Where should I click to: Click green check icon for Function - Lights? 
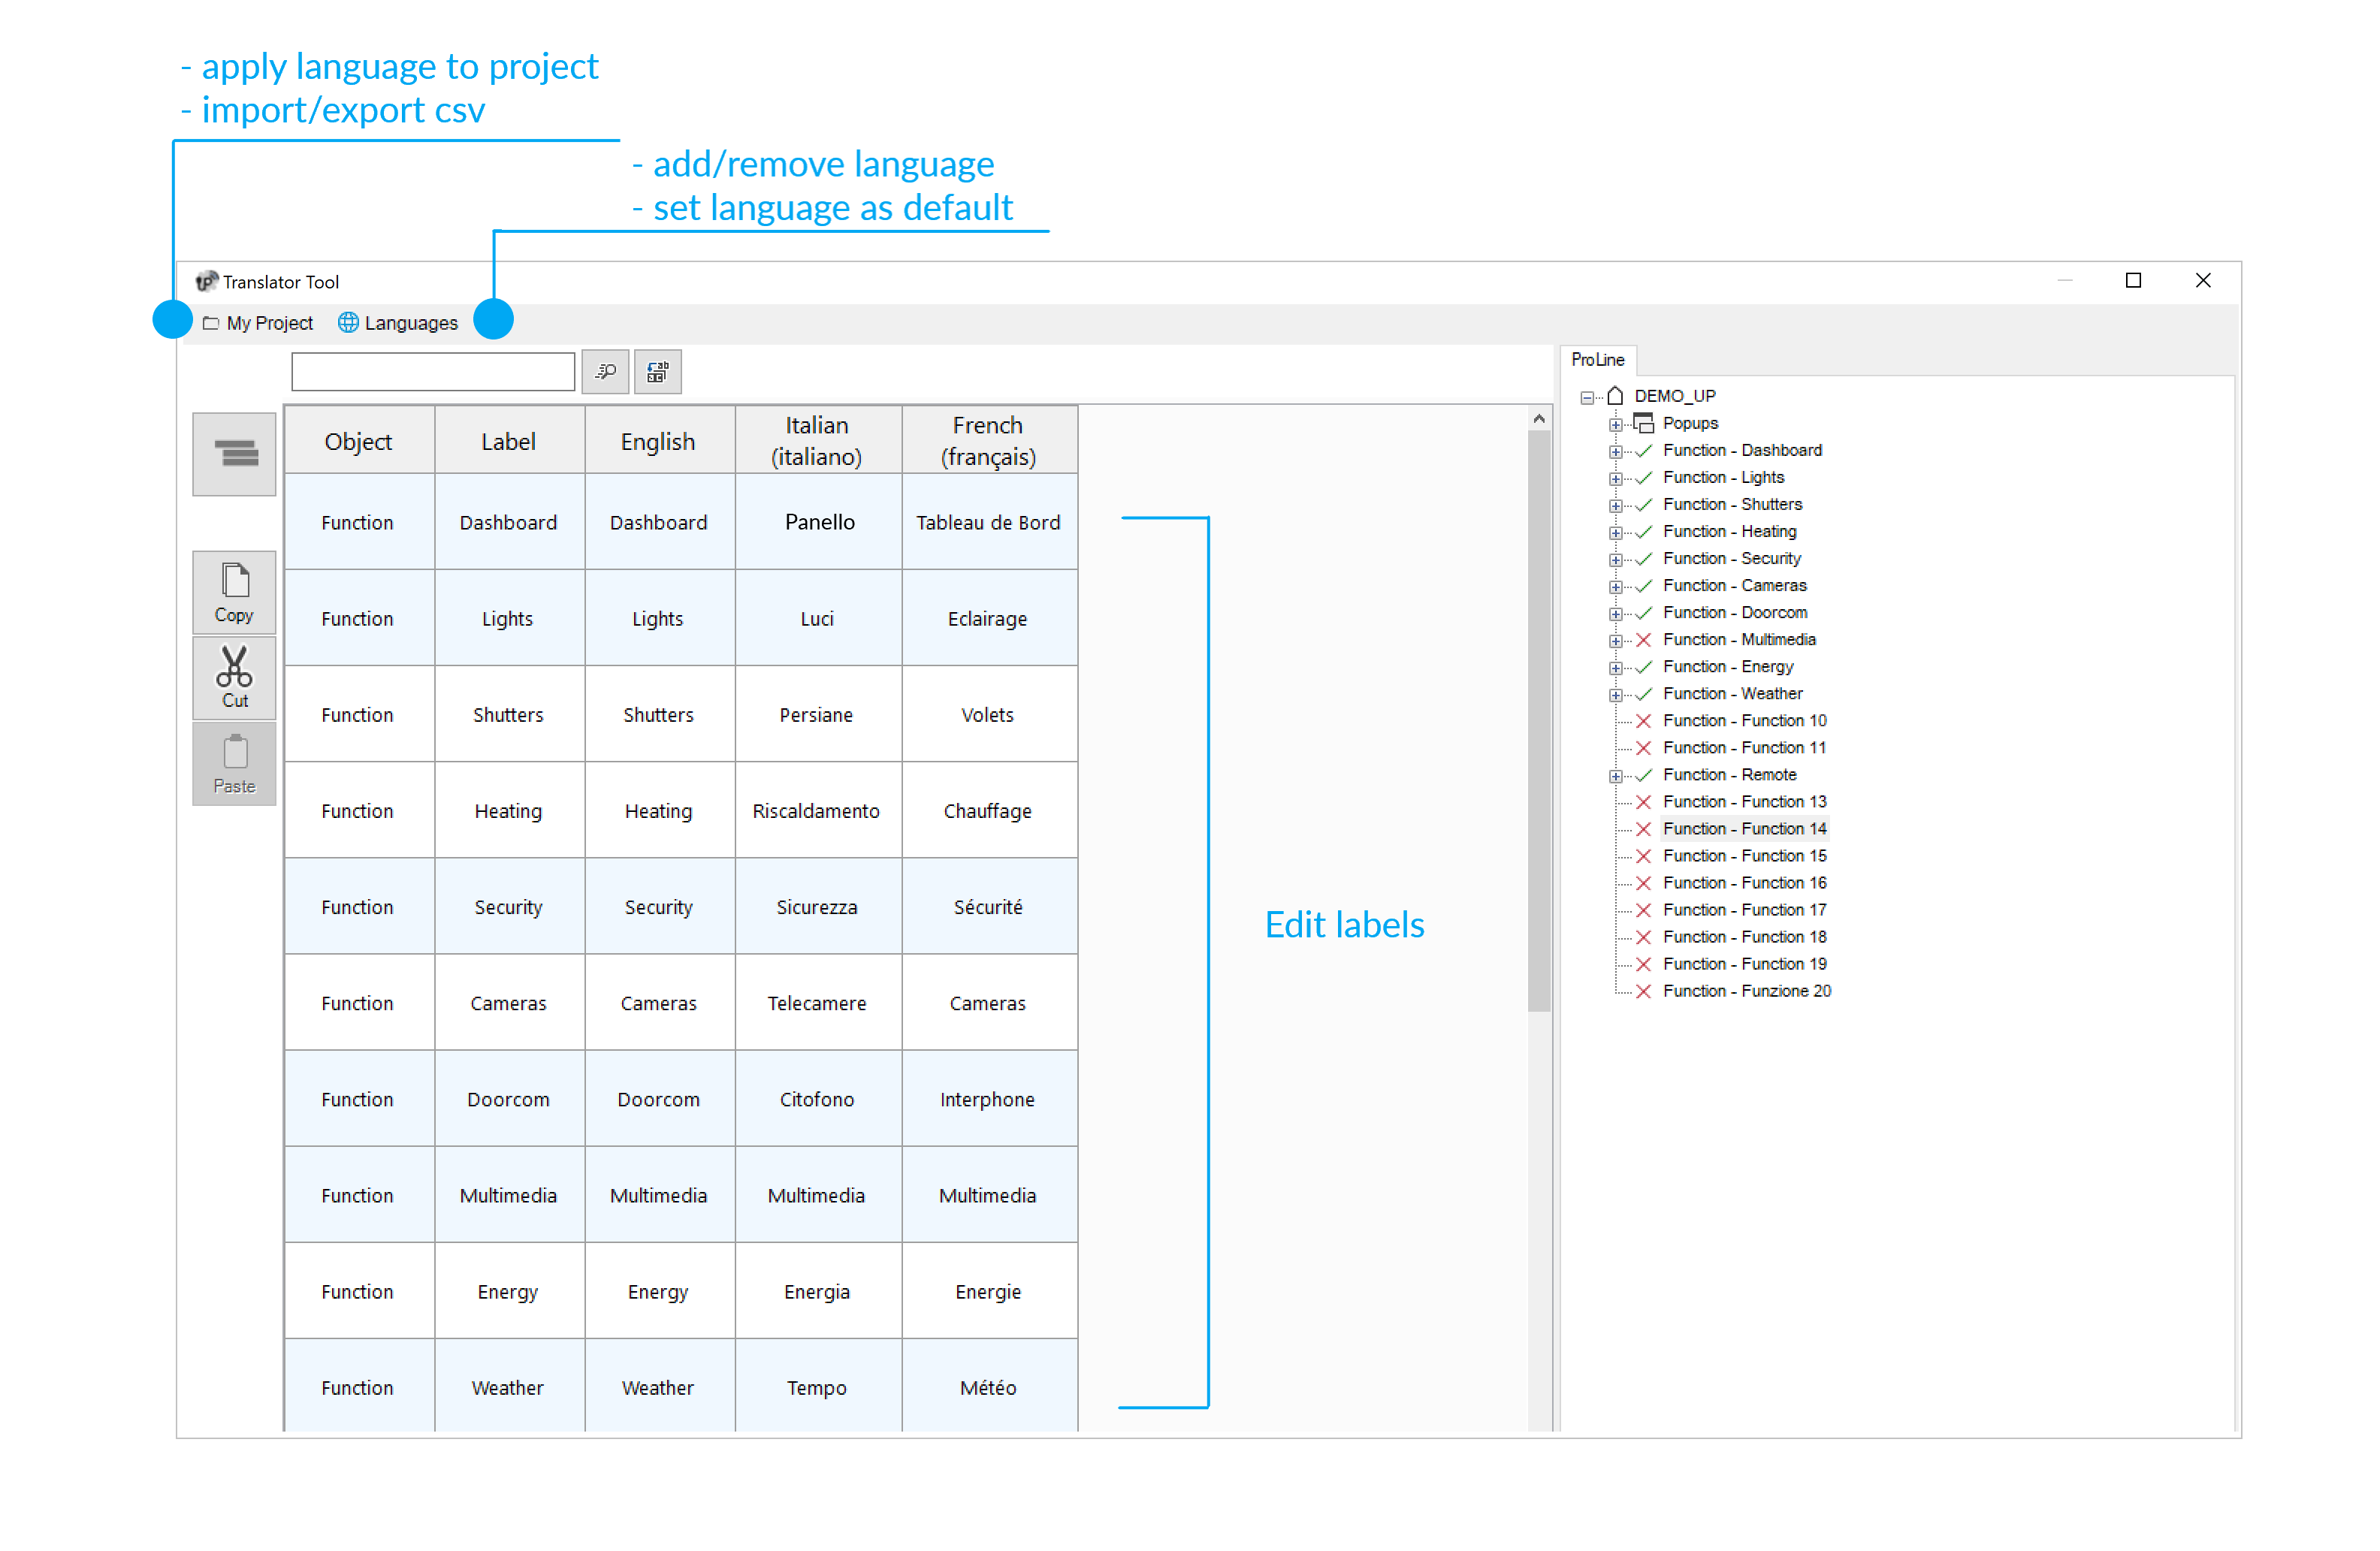point(1643,477)
